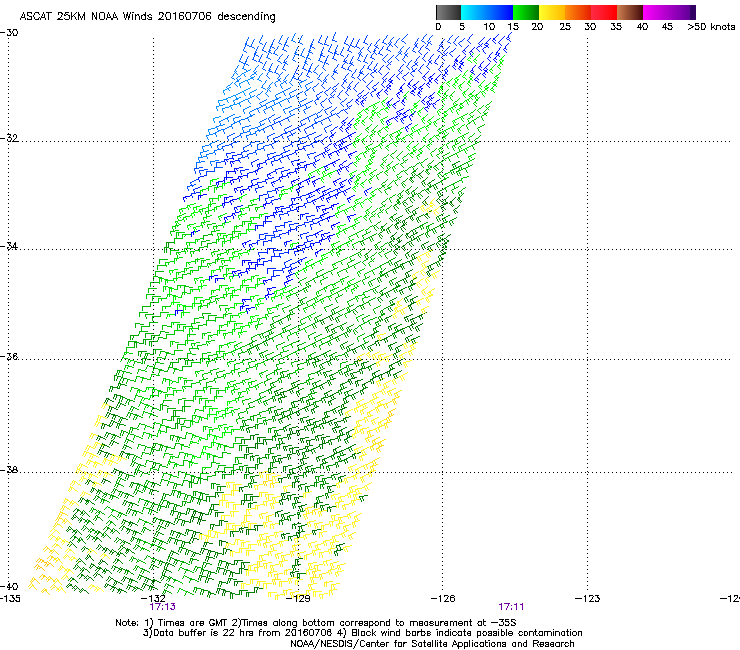Click the '>50 knots' legend label
The image size is (740, 650).
pos(711,27)
